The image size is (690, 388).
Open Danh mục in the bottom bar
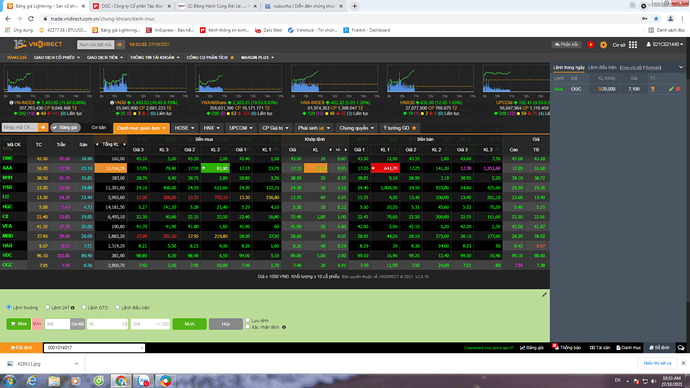click(628, 348)
